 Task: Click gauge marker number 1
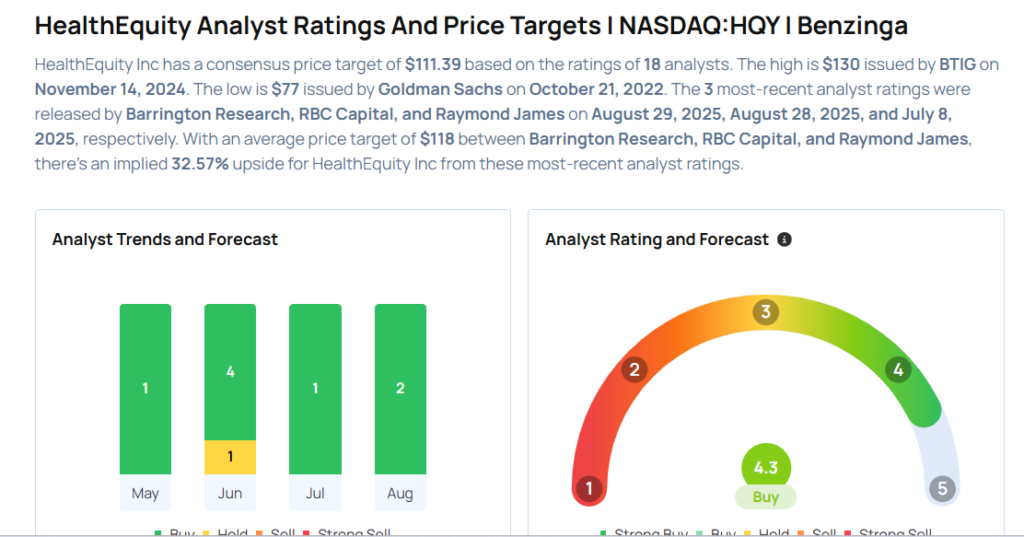[590, 489]
